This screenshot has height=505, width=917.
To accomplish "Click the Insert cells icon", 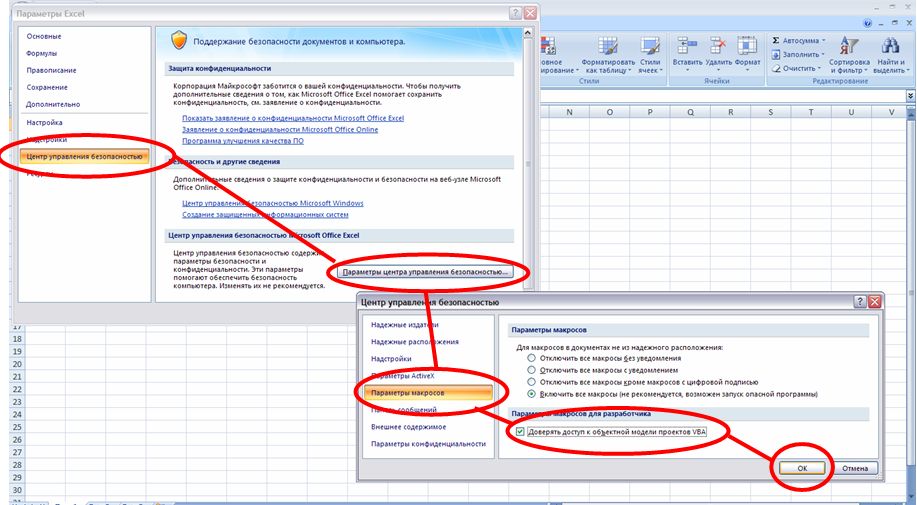I will pyautogui.click(x=687, y=46).
